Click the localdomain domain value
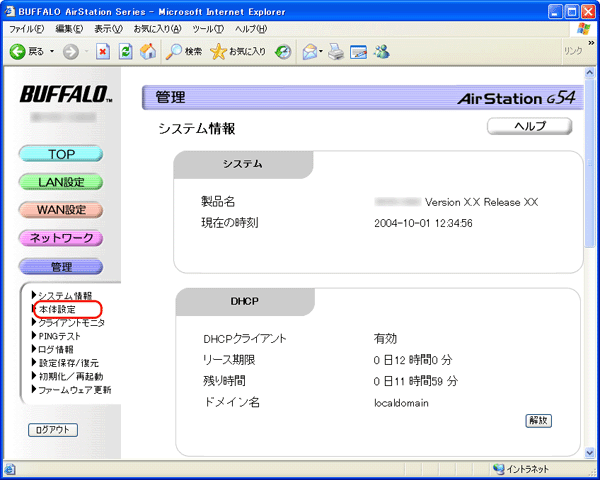This screenshot has width=600, height=480. pyautogui.click(x=401, y=403)
